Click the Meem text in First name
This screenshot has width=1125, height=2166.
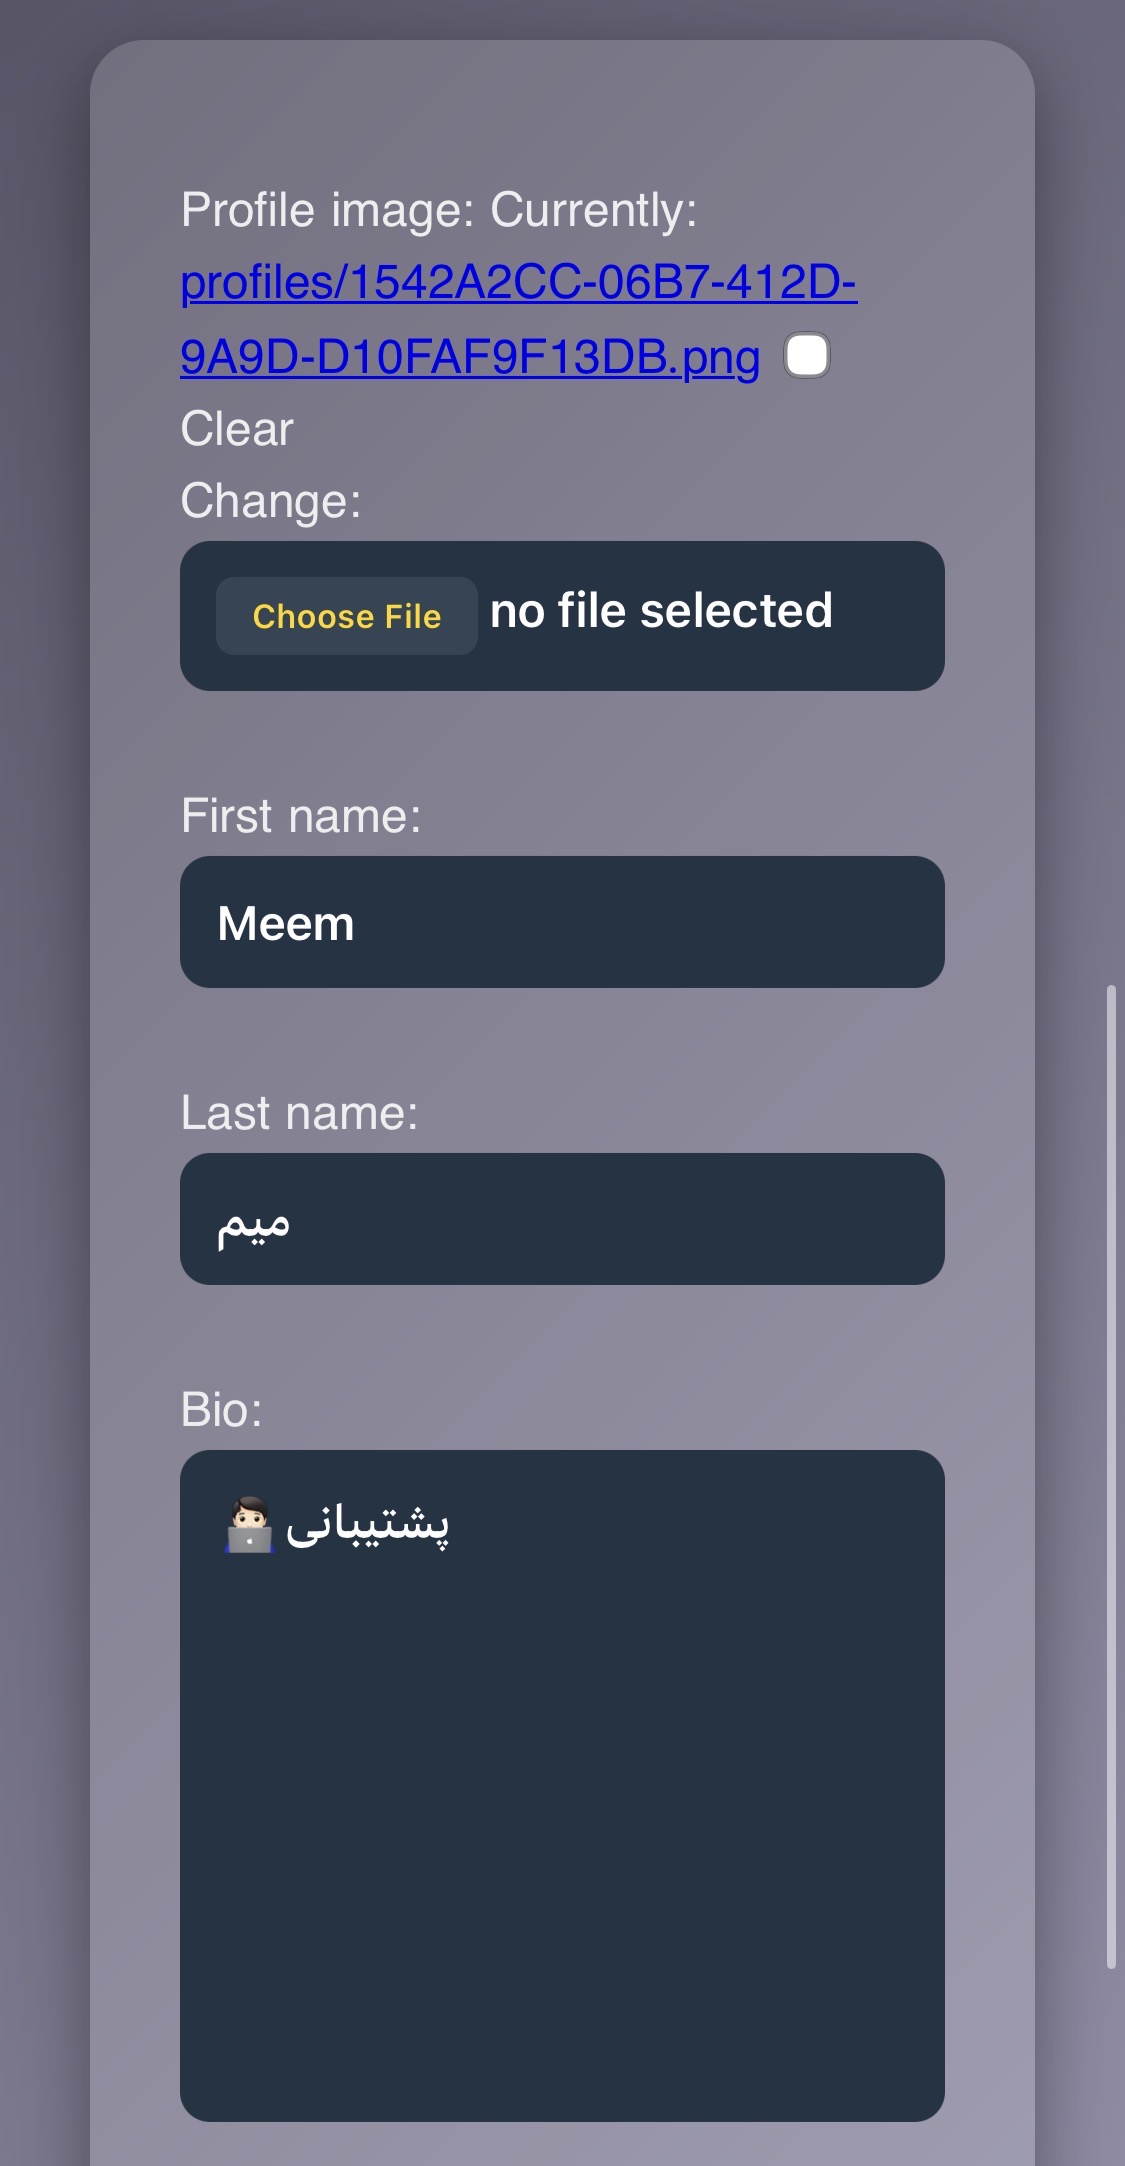pyautogui.click(x=286, y=922)
